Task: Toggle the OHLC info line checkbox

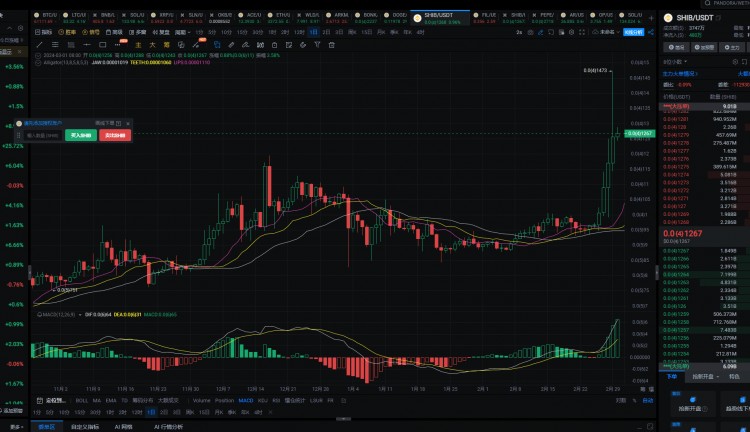Action: pyautogui.click(x=38, y=55)
